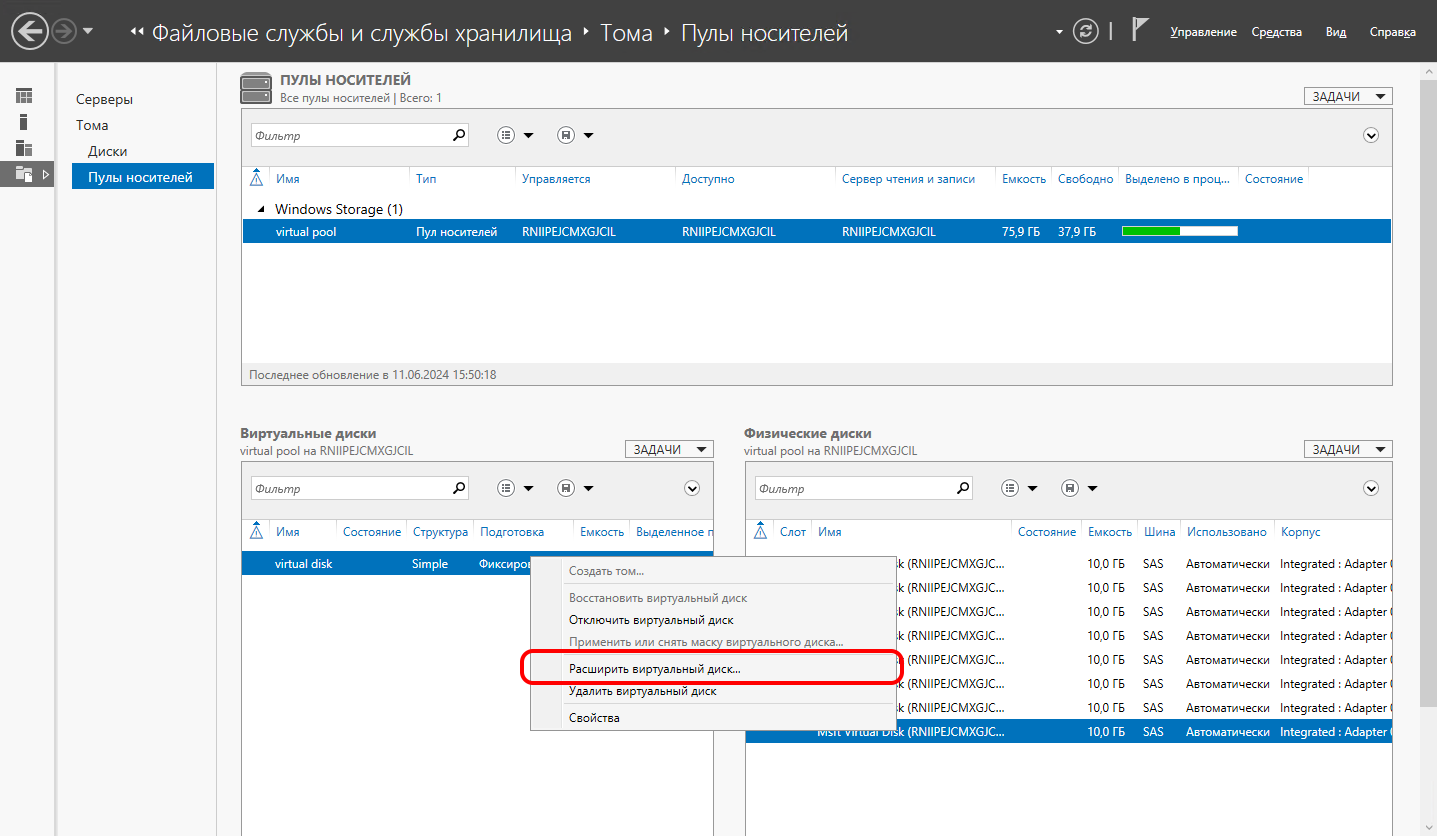Click the Forward navigation arrow

click(x=64, y=32)
